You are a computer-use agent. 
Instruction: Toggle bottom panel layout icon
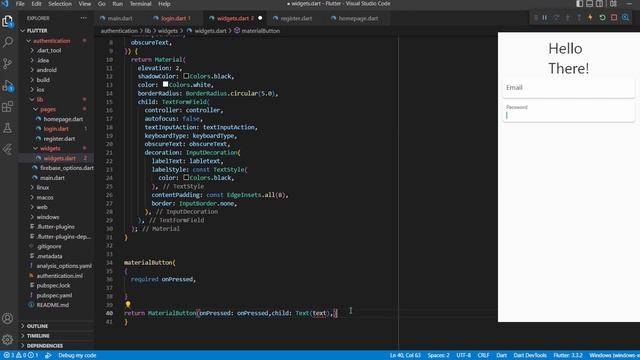[x=589, y=4]
